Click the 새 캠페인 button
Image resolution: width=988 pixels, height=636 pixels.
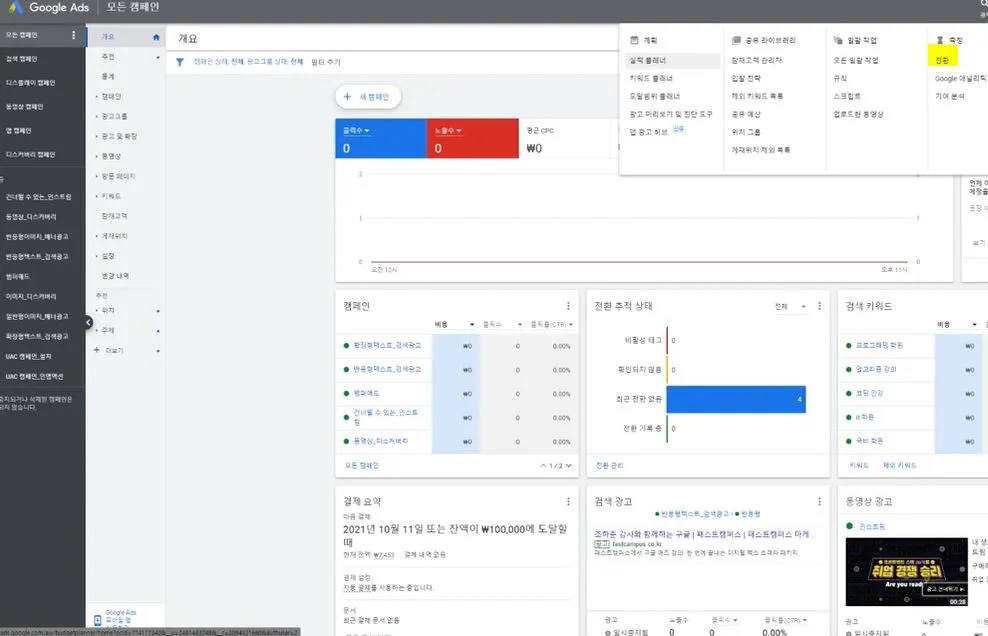[x=368, y=97]
